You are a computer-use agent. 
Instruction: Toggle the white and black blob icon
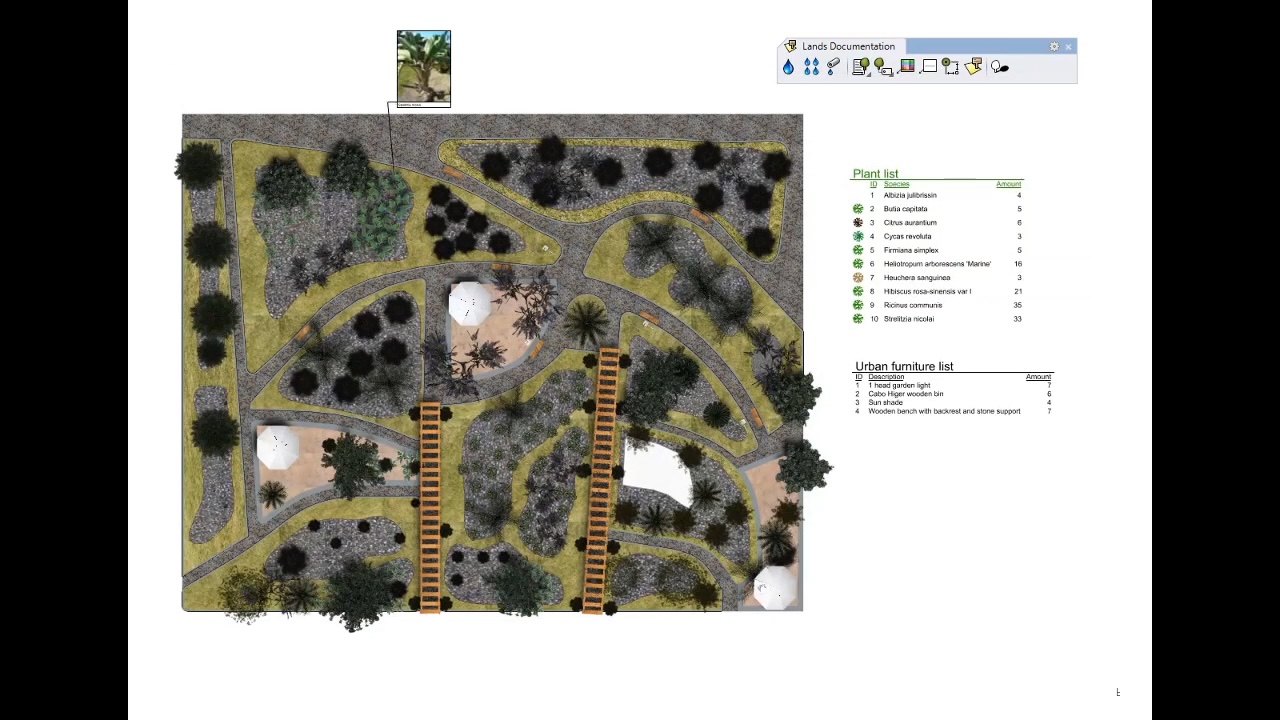click(x=999, y=67)
